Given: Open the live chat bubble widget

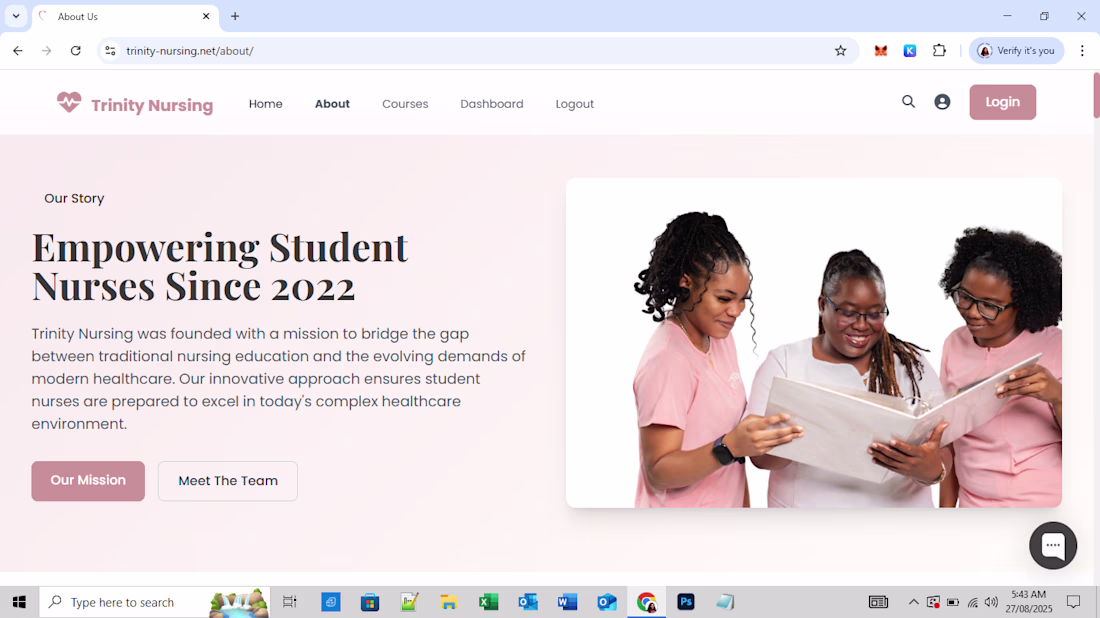Looking at the screenshot, I should 1053,545.
